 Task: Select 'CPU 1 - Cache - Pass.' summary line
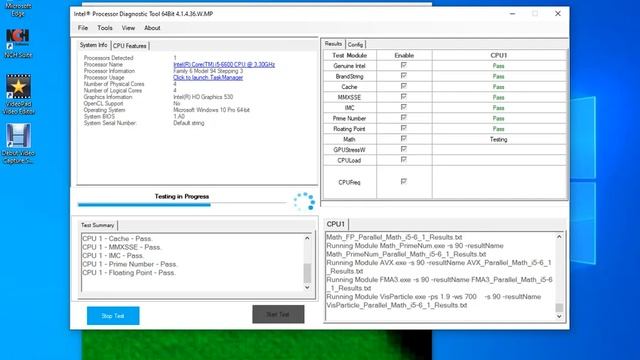click(x=117, y=238)
